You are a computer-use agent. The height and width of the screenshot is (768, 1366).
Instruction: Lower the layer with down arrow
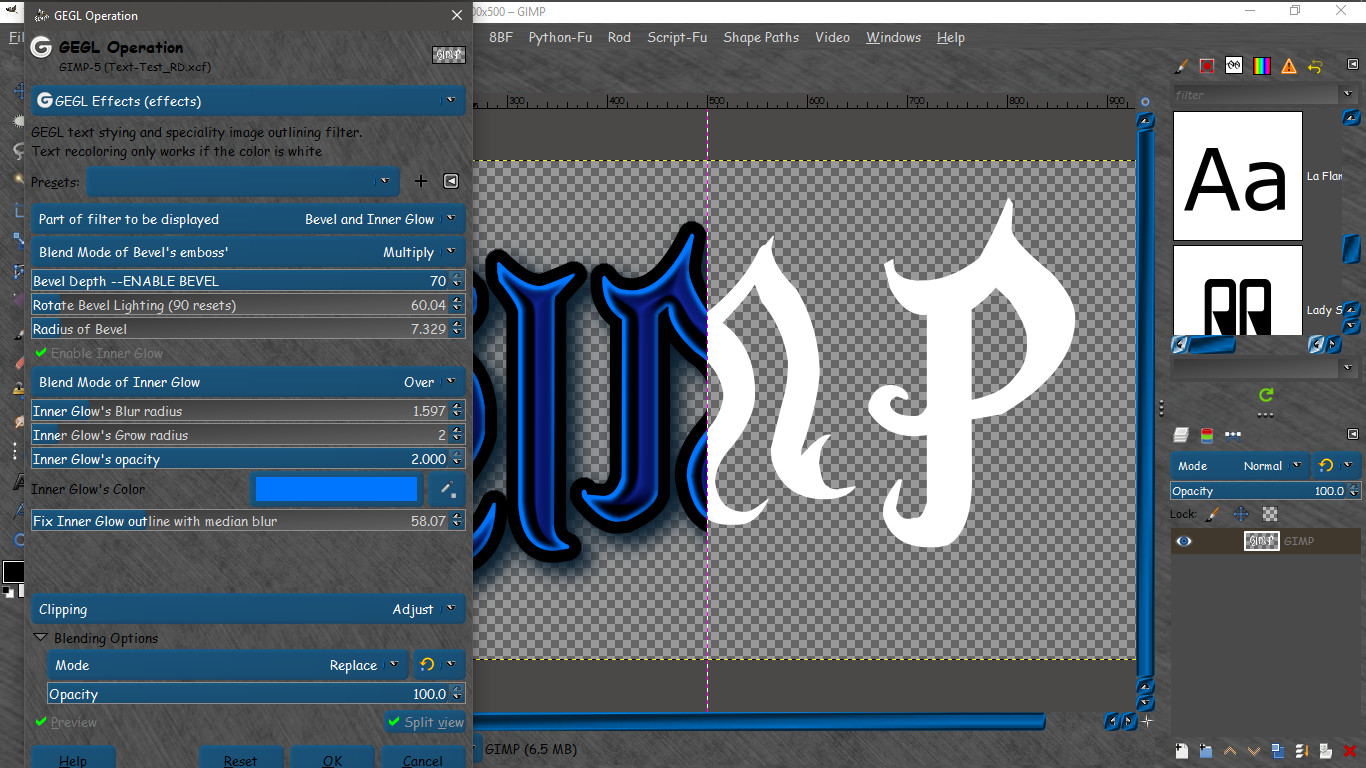pyautogui.click(x=1254, y=751)
